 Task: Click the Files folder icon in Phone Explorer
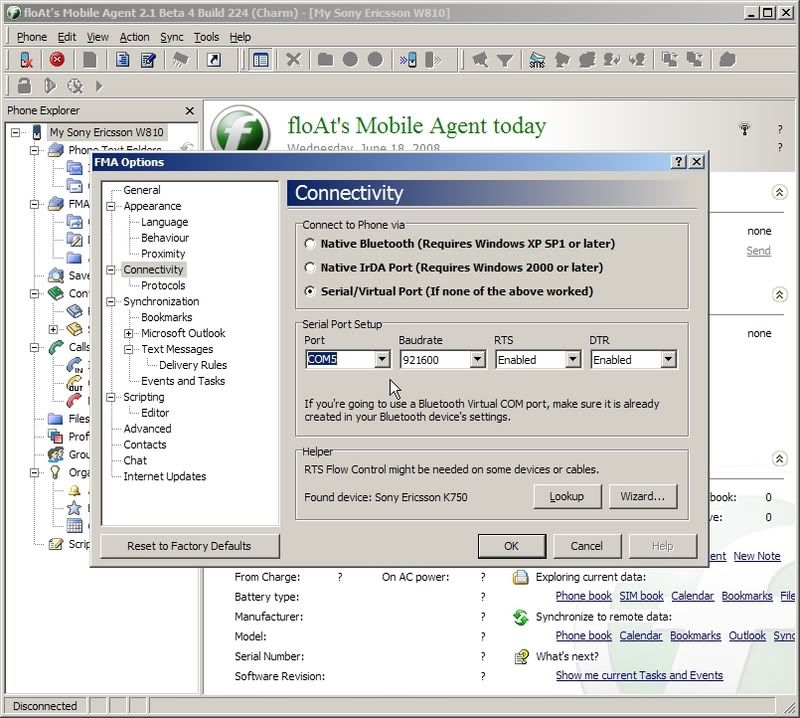pos(55,419)
